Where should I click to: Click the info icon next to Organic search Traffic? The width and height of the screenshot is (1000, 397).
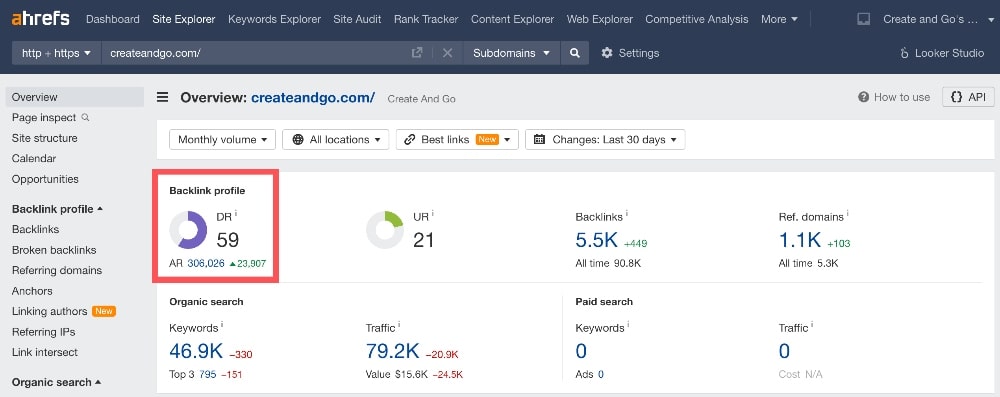399,325
